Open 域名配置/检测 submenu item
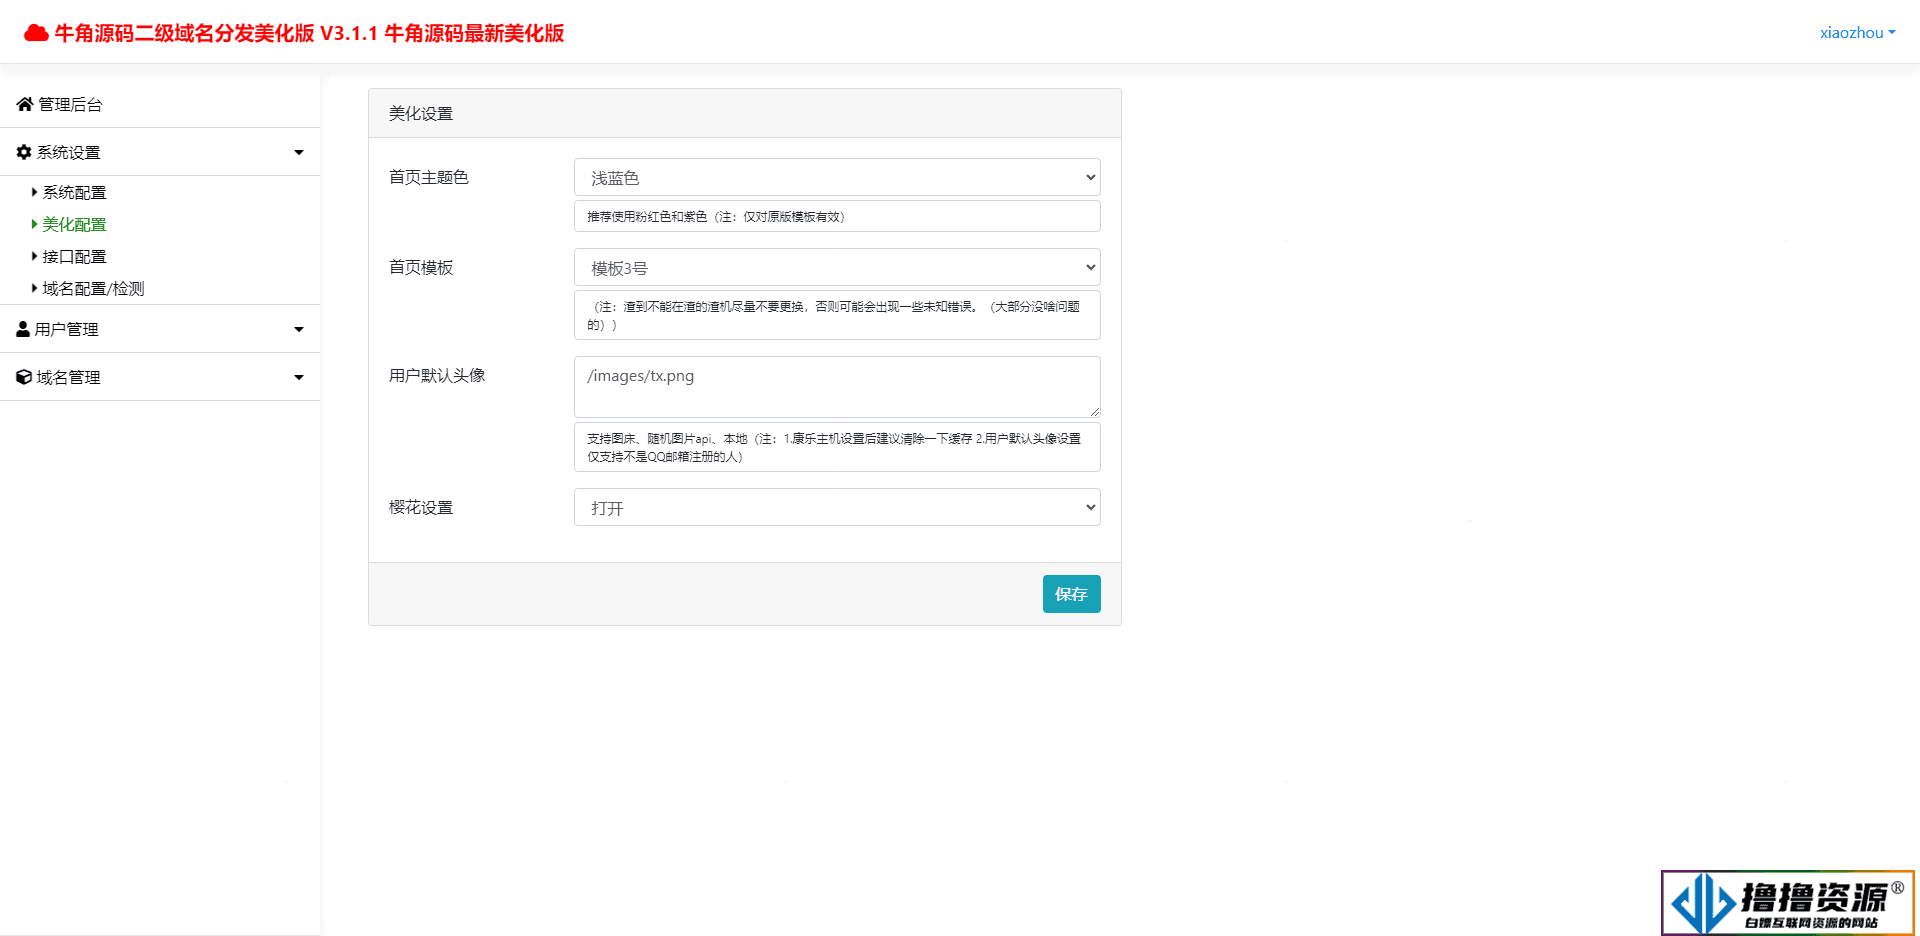Screen dimensions: 1920x936 click(93, 288)
